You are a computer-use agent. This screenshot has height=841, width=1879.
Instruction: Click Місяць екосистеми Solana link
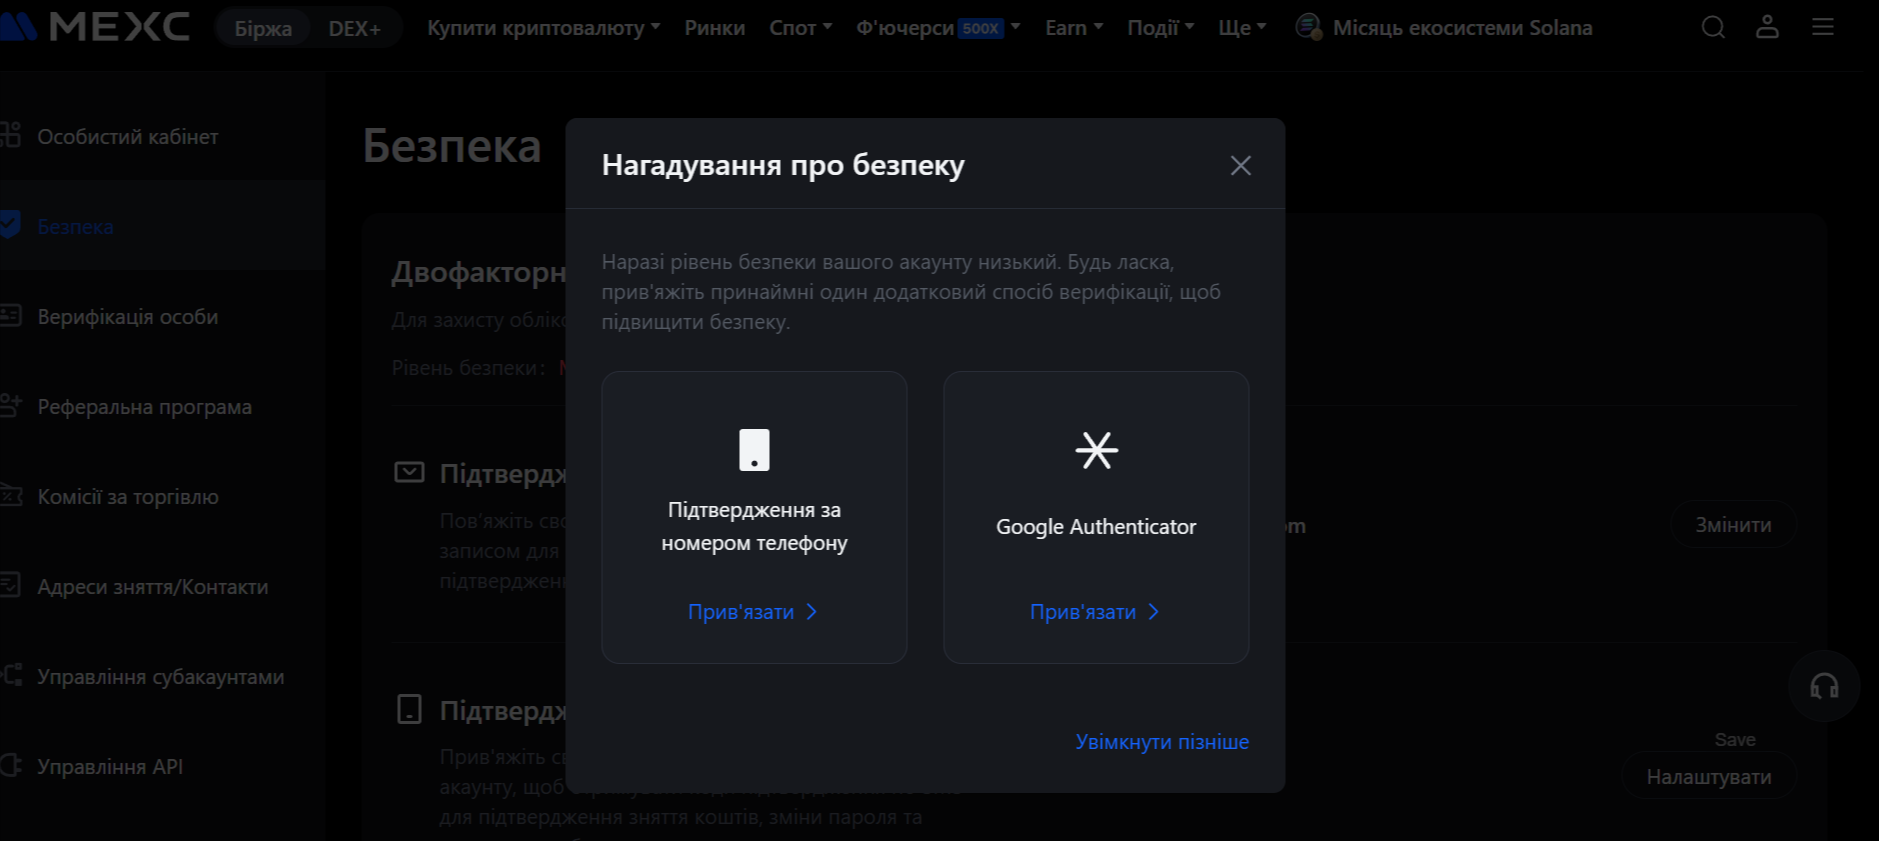point(1462,28)
